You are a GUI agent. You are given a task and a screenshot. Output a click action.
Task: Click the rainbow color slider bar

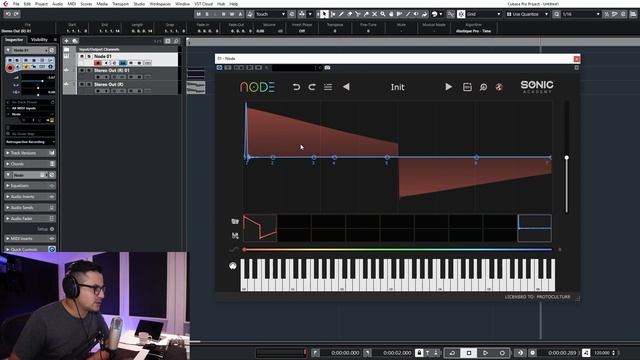[x=398, y=249]
